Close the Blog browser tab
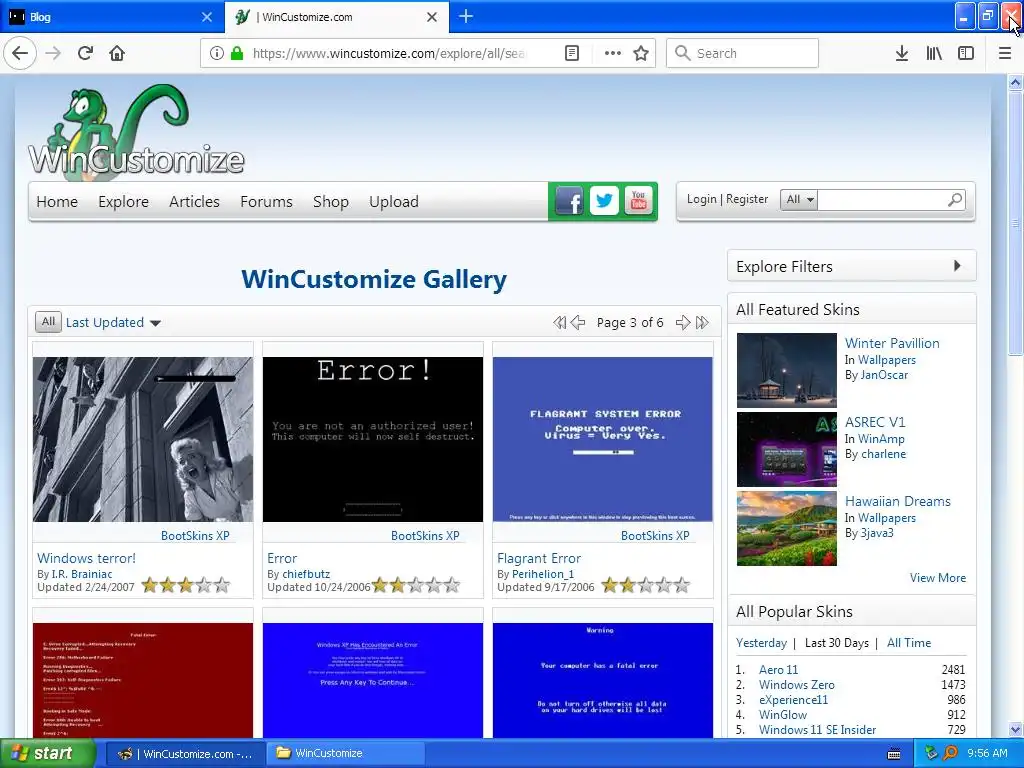The image size is (1024, 768). [207, 17]
